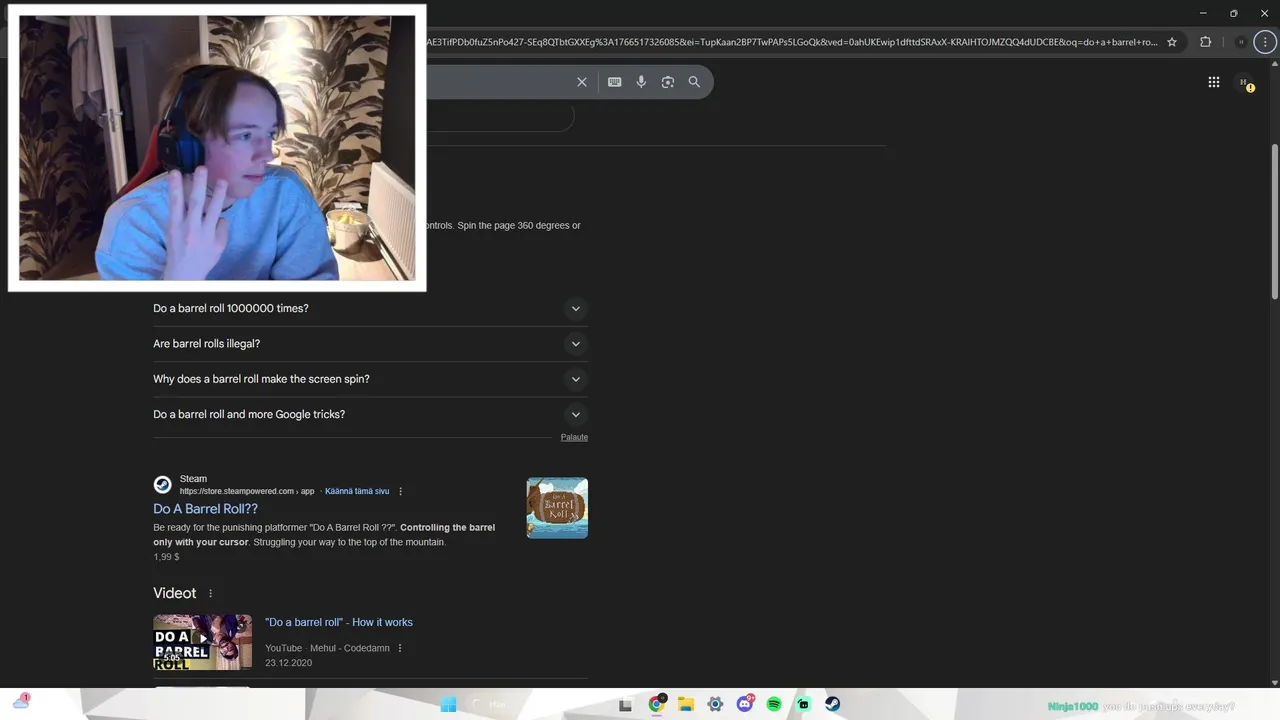Click the "1,99 $" price text
Screen dimensions: 1280x720
[x=166, y=557]
